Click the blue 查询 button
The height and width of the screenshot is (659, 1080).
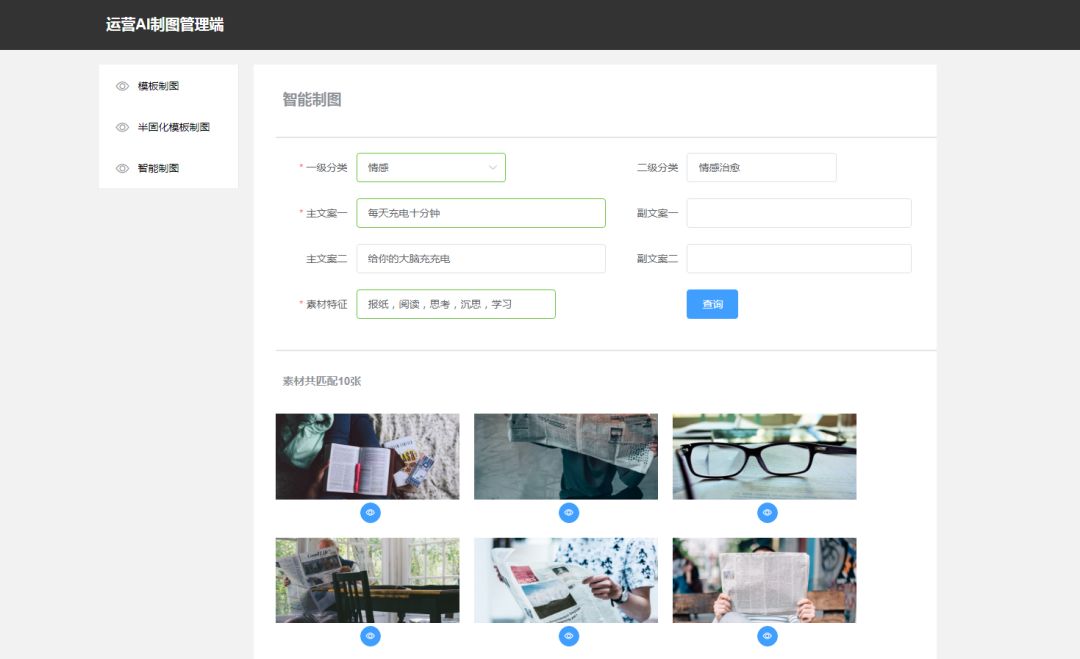pyautogui.click(x=712, y=304)
